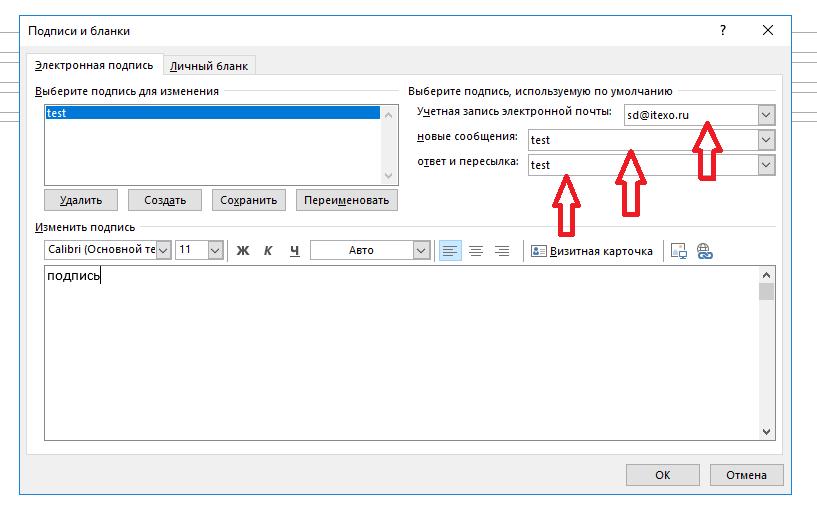Viewport: 817px width, 505px height.
Task: Toggle underline formatting (Ч)
Action: coord(294,251)
